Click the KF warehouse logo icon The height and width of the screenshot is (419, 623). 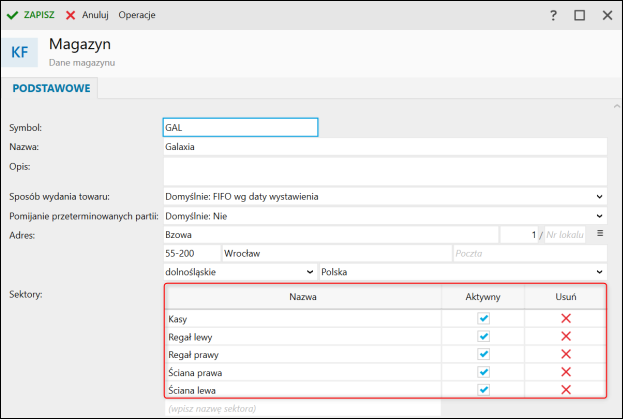click(x=20, y=52)
